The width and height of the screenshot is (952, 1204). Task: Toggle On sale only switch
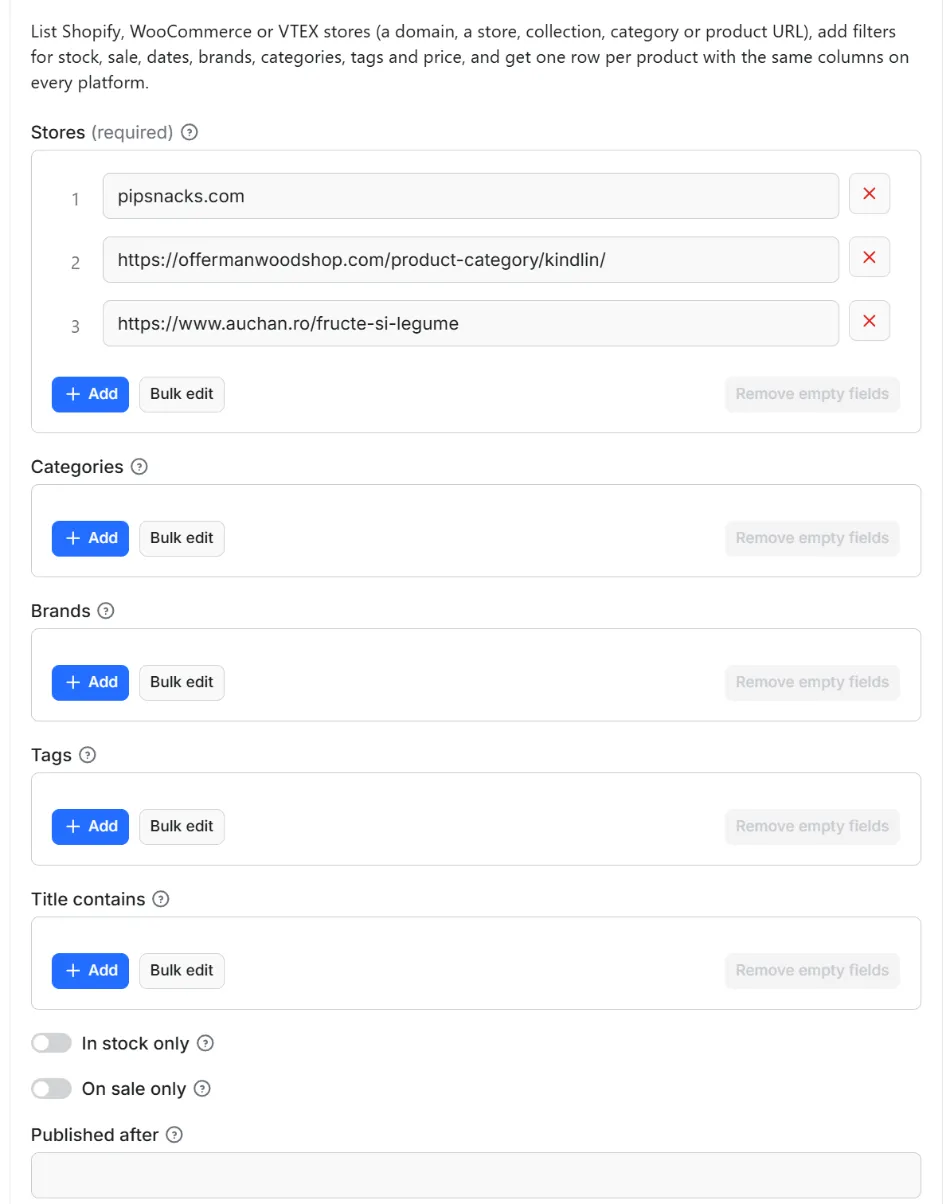(x=52, y=1088)
